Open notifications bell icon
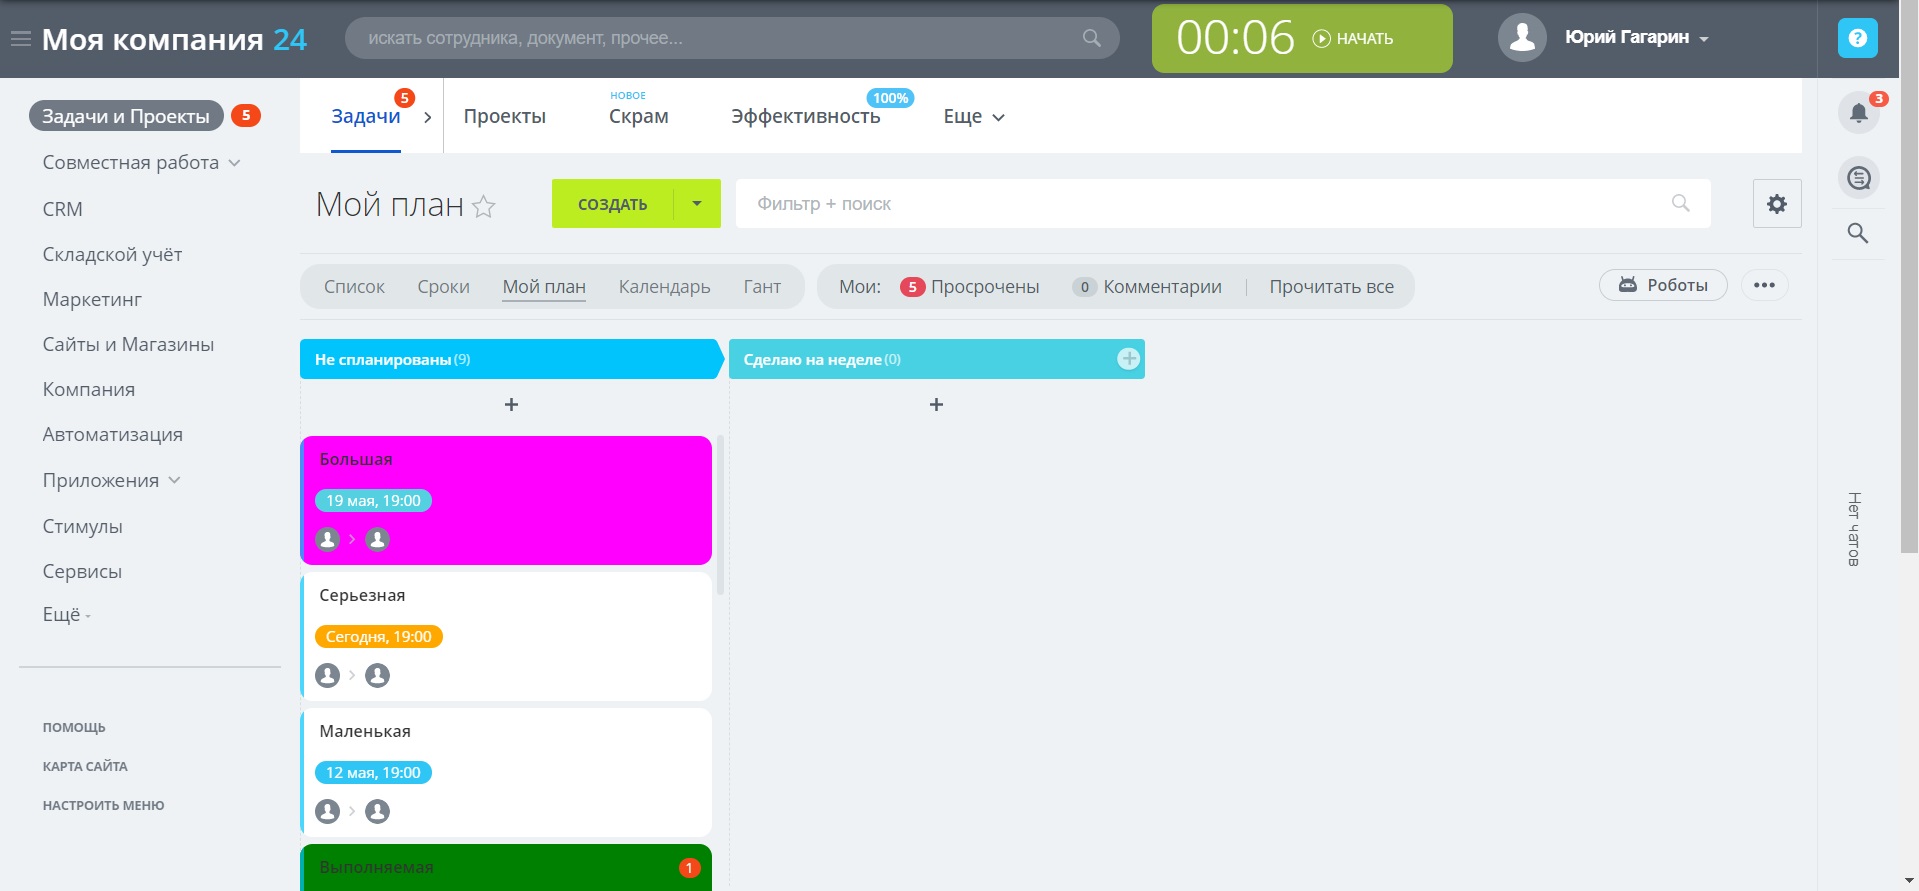This screenshot has height=891, width=1919. tap(1858, 112)
